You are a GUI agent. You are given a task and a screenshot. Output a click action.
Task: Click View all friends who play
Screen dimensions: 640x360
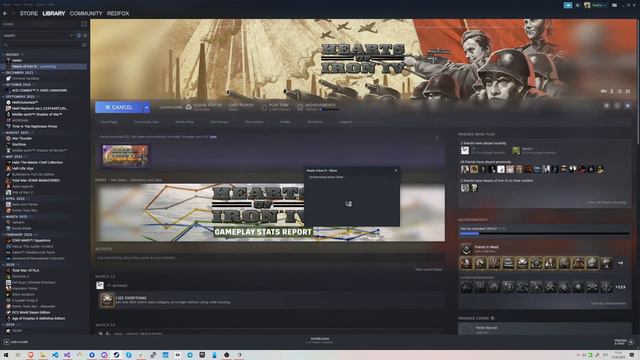[x=607, y=202]
